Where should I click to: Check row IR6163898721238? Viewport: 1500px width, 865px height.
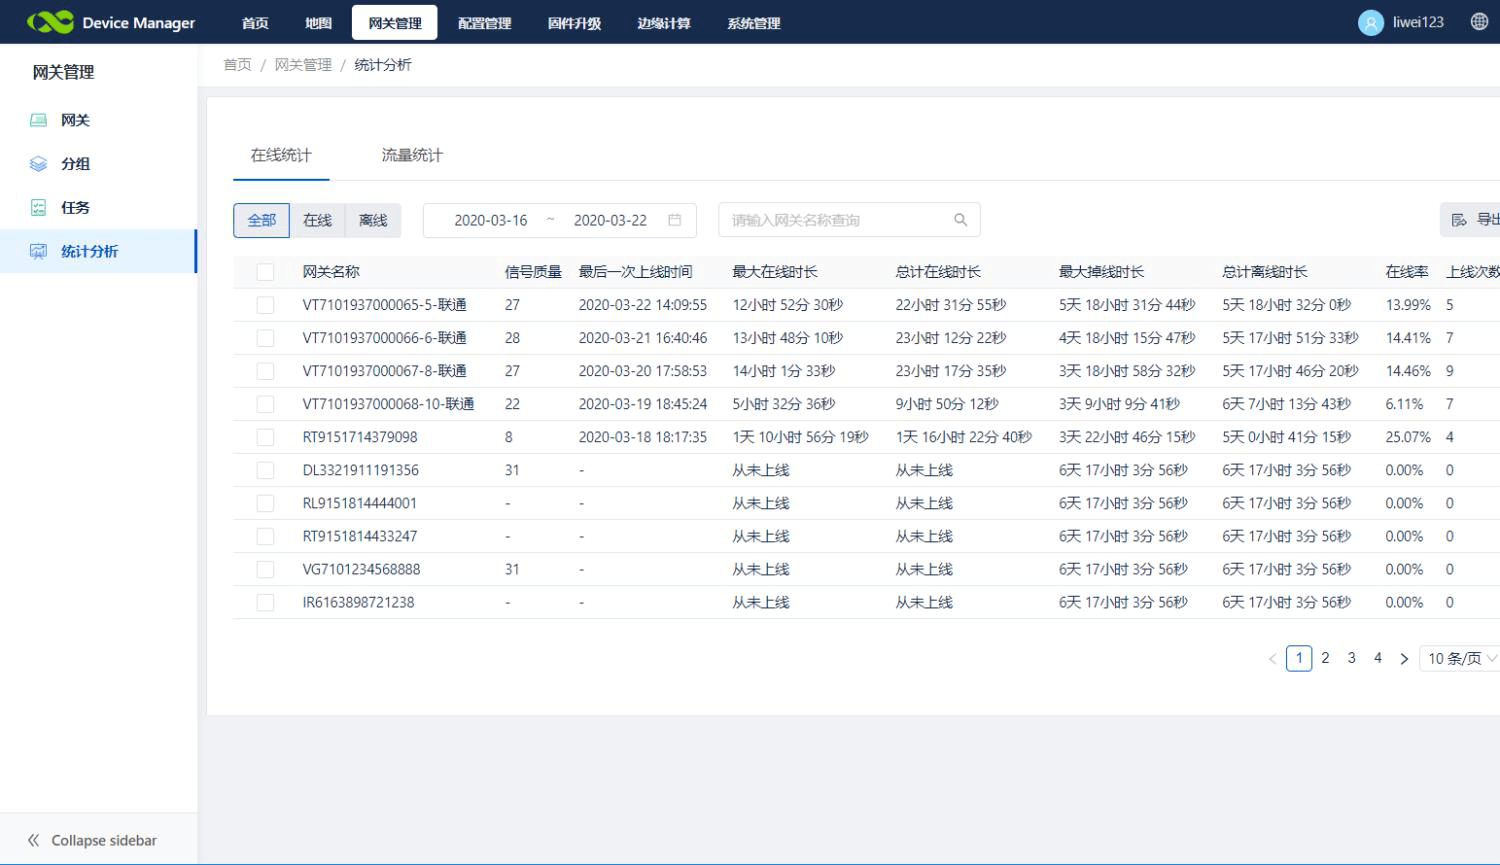[265, 602]
